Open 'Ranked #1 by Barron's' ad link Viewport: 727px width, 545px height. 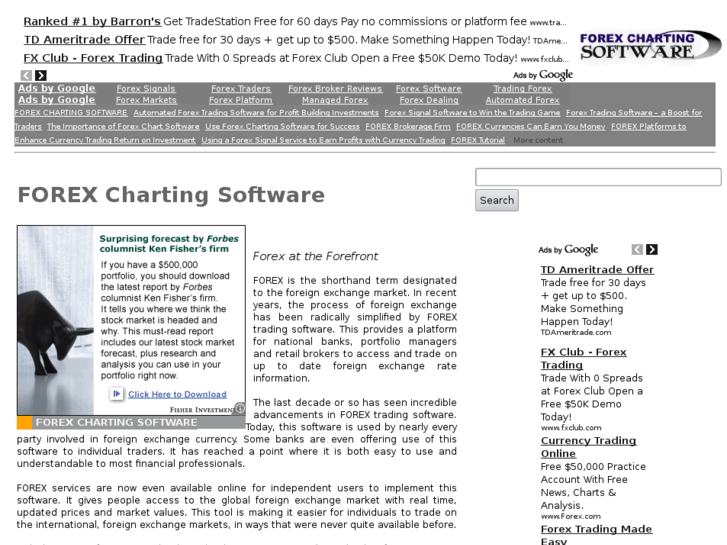[x=92, y=21]
